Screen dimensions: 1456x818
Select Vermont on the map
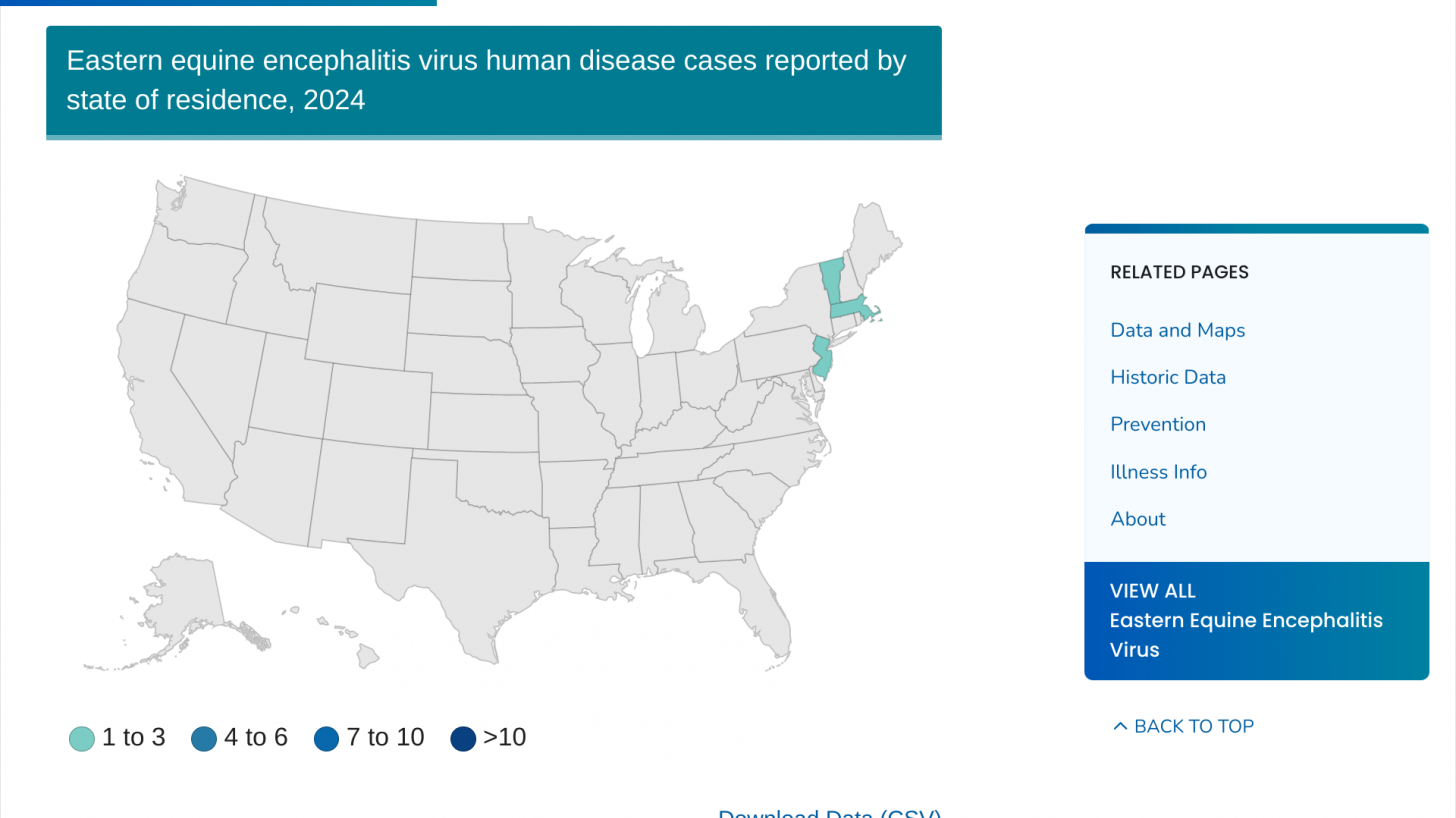pos(831,281)
